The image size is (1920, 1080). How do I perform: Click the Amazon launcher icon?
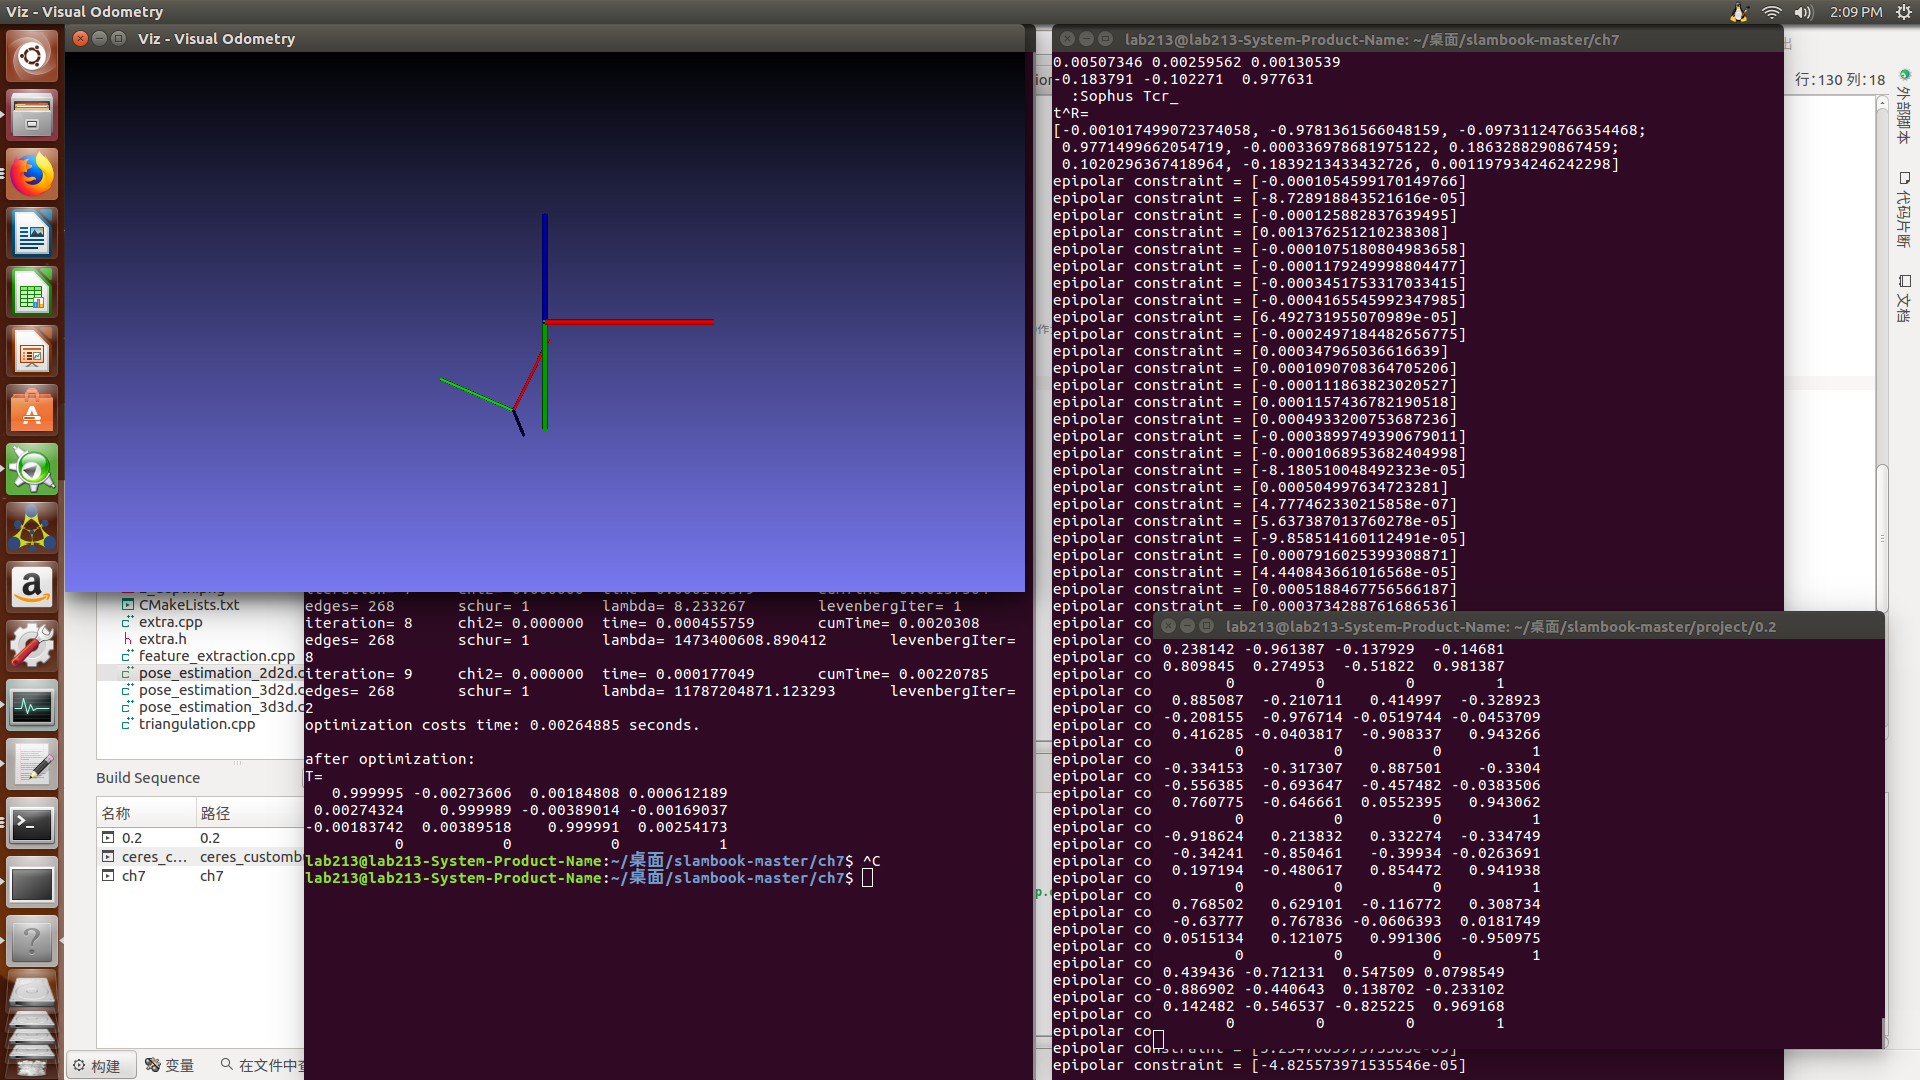32,586
